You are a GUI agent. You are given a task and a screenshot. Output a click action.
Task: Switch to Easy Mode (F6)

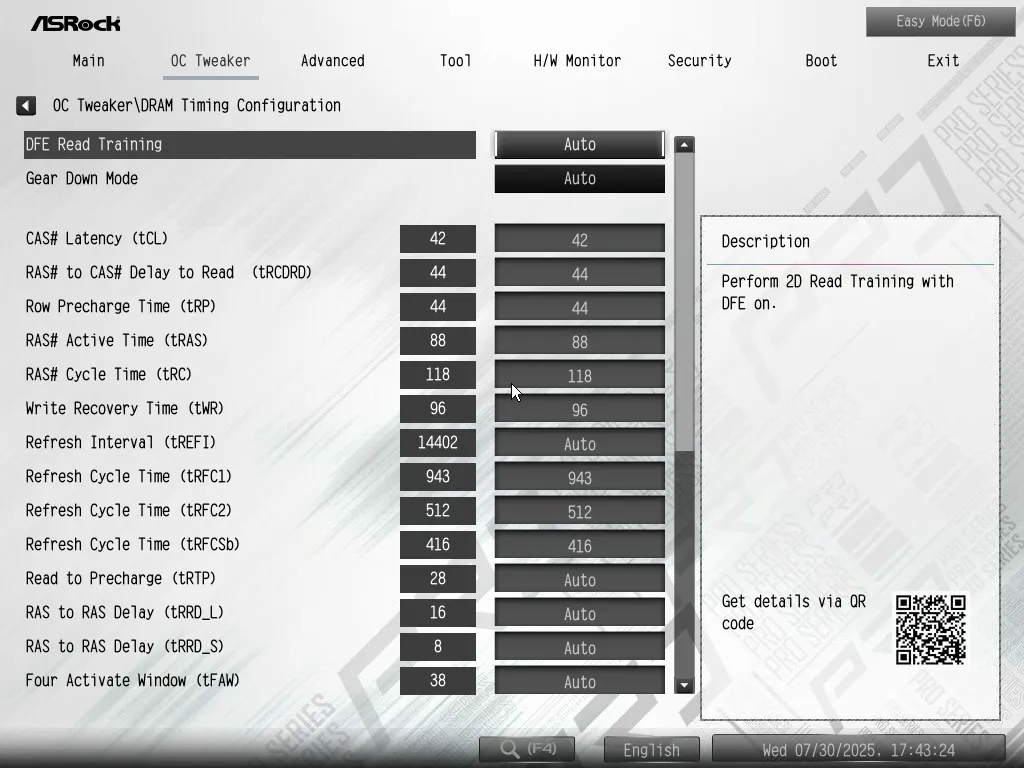(940, 22)
